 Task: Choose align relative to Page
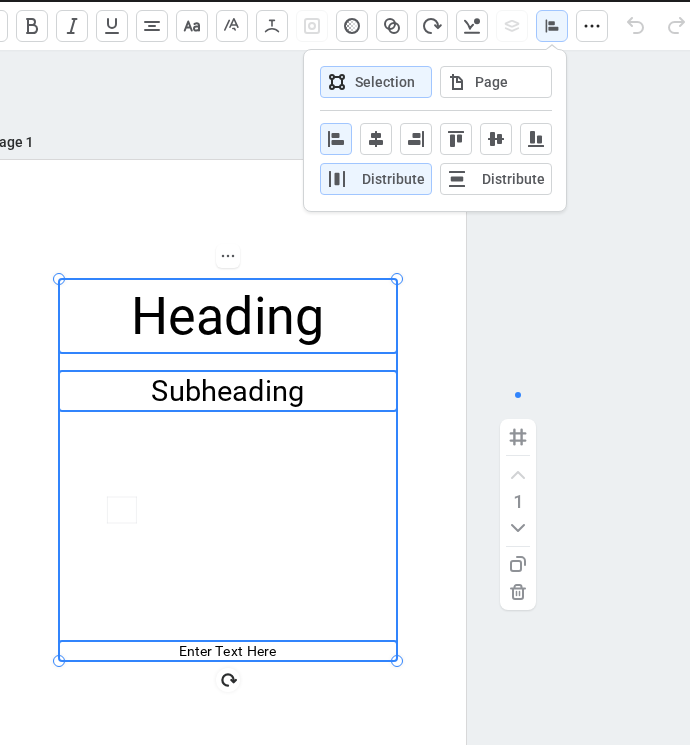tap(496, 82)
